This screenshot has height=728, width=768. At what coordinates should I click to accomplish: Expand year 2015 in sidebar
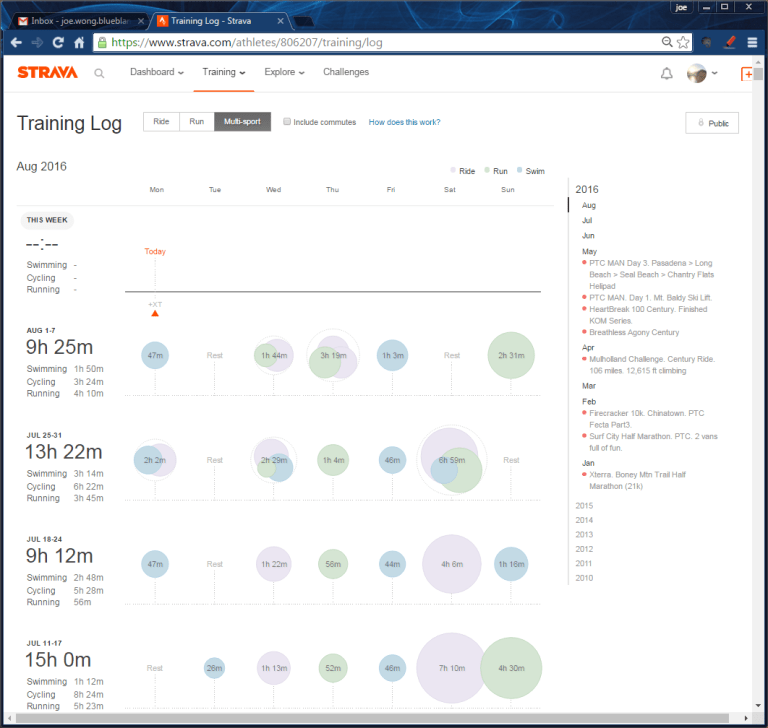(584, 506)
